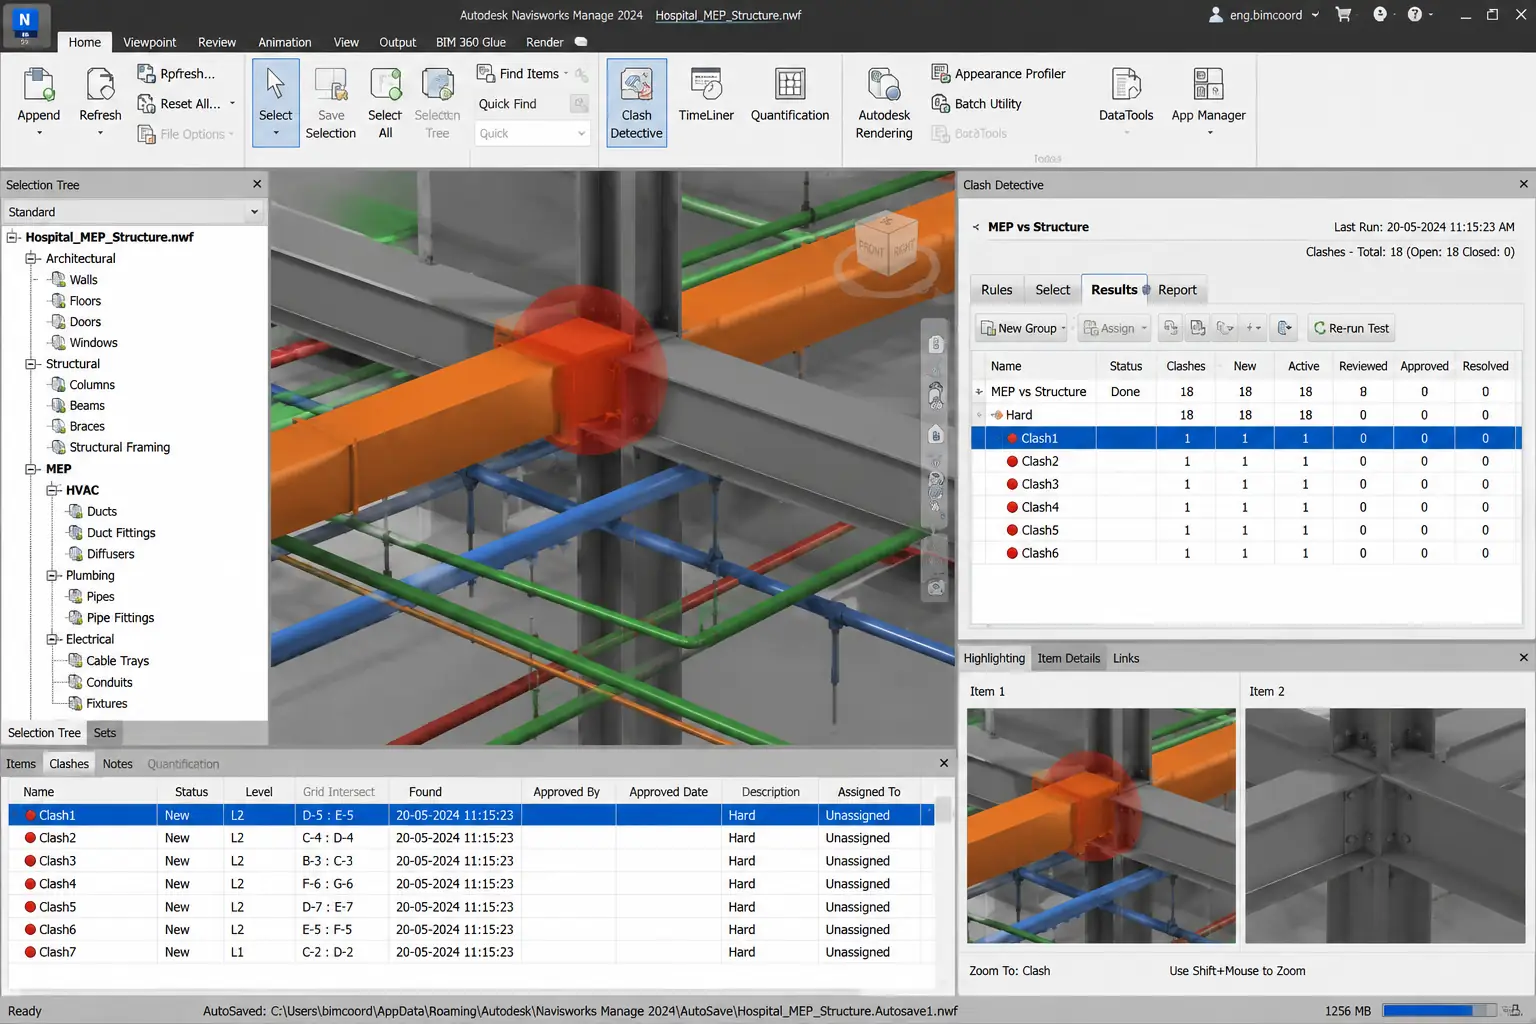
Task: Switch to the Item Details tab
Action: (1068, 658)
